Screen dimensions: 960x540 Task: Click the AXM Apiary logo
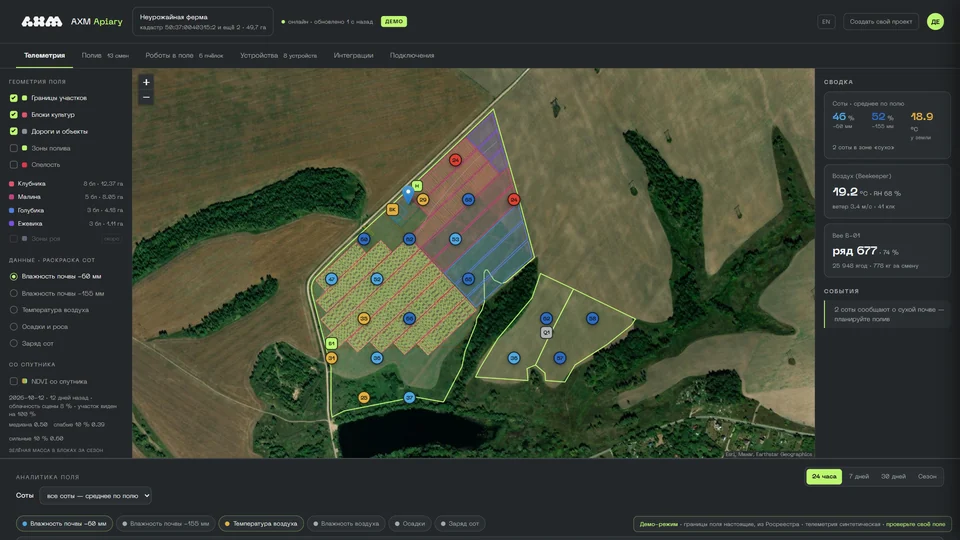pos(72,21)
